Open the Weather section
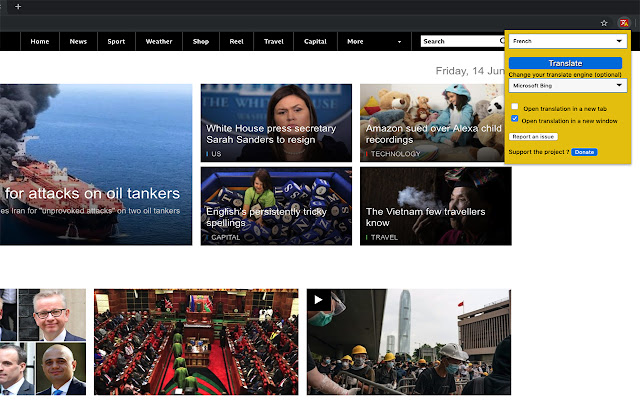Image resolution: width=640 pixels, height=400 pixels. click(159, 41)
